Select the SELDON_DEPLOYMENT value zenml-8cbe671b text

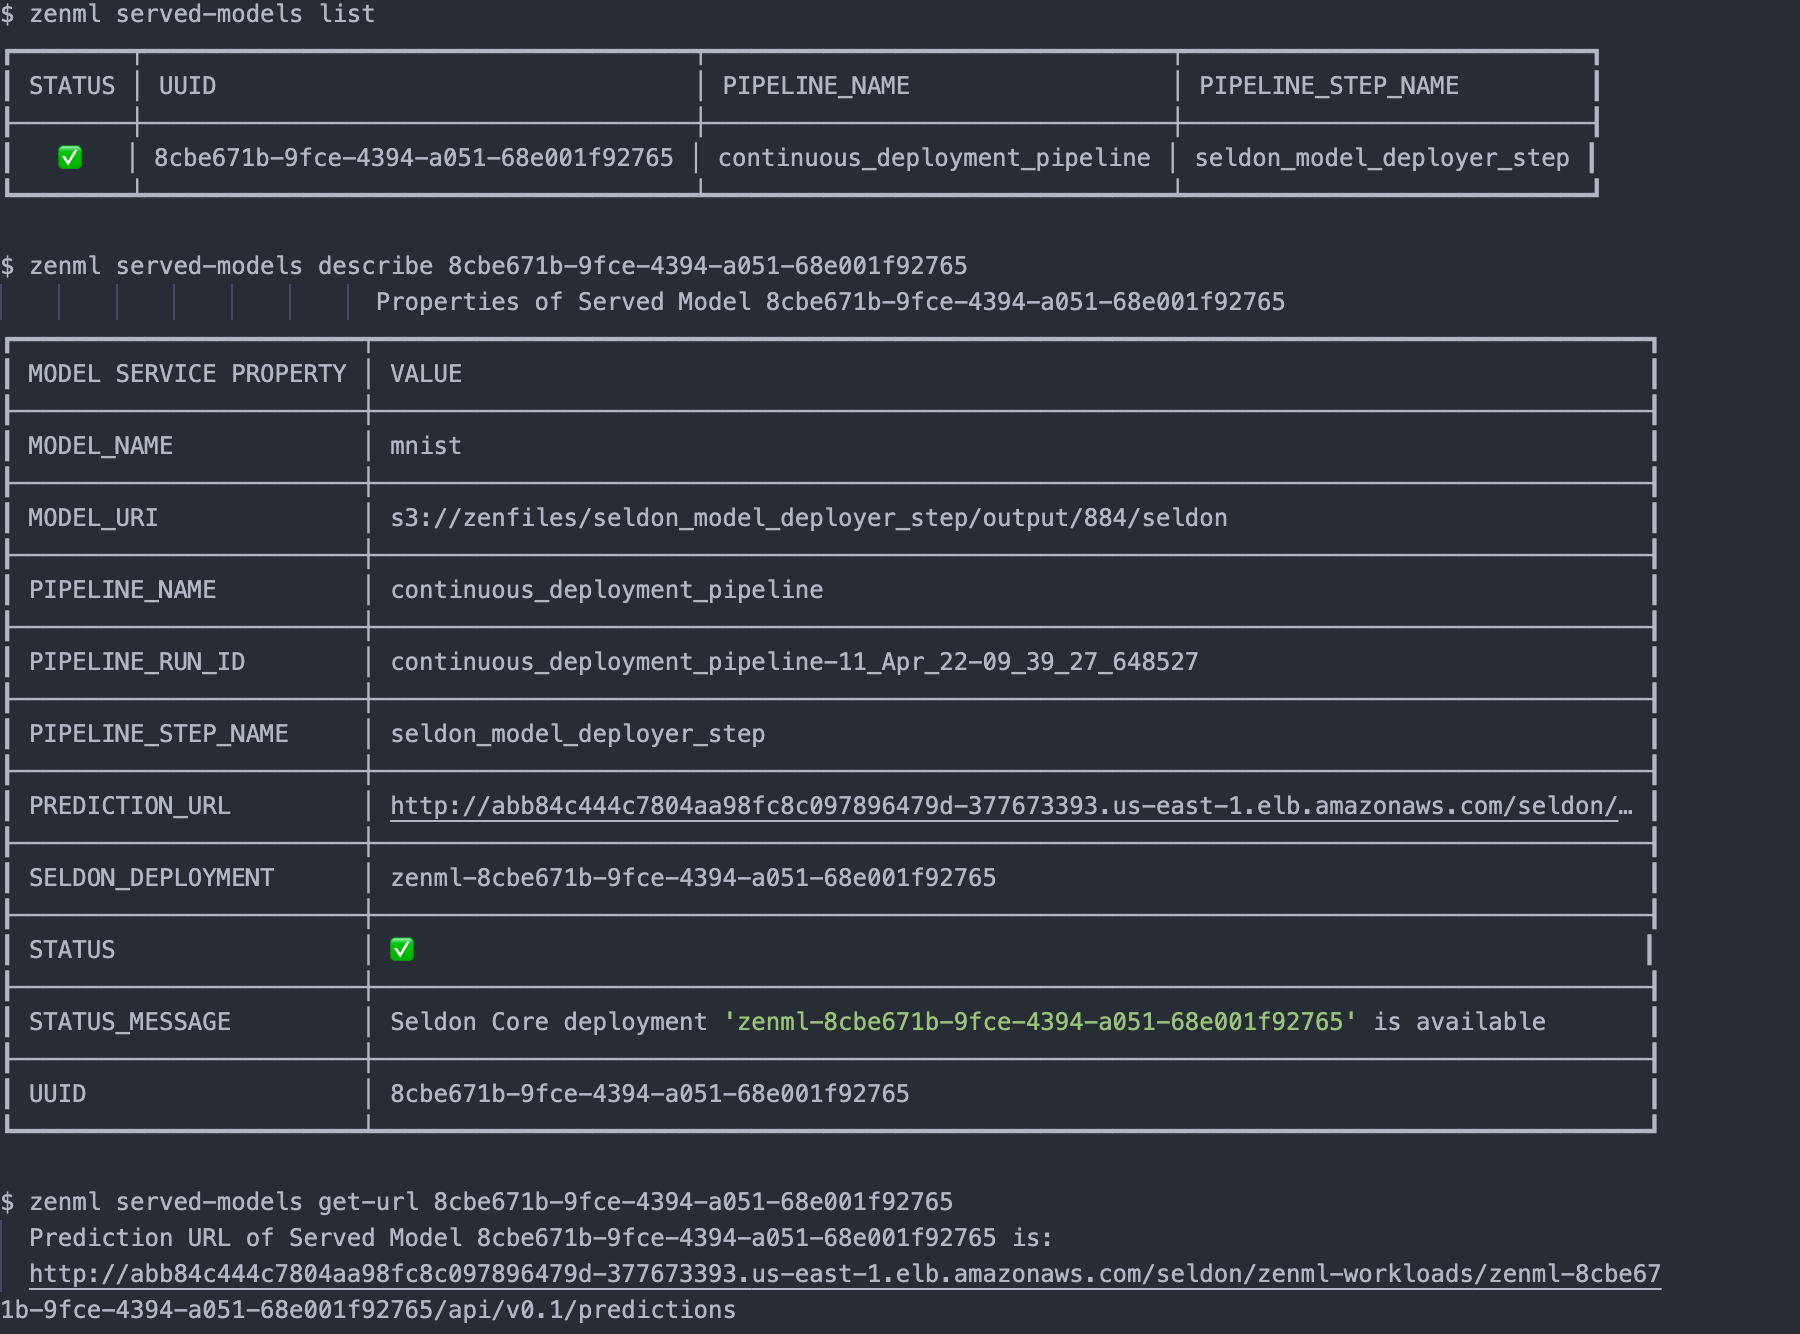(x=693, y=877)
